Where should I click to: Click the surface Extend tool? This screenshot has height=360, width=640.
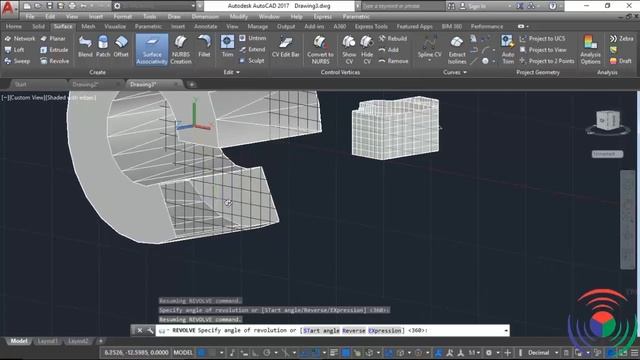coord(252,49)
